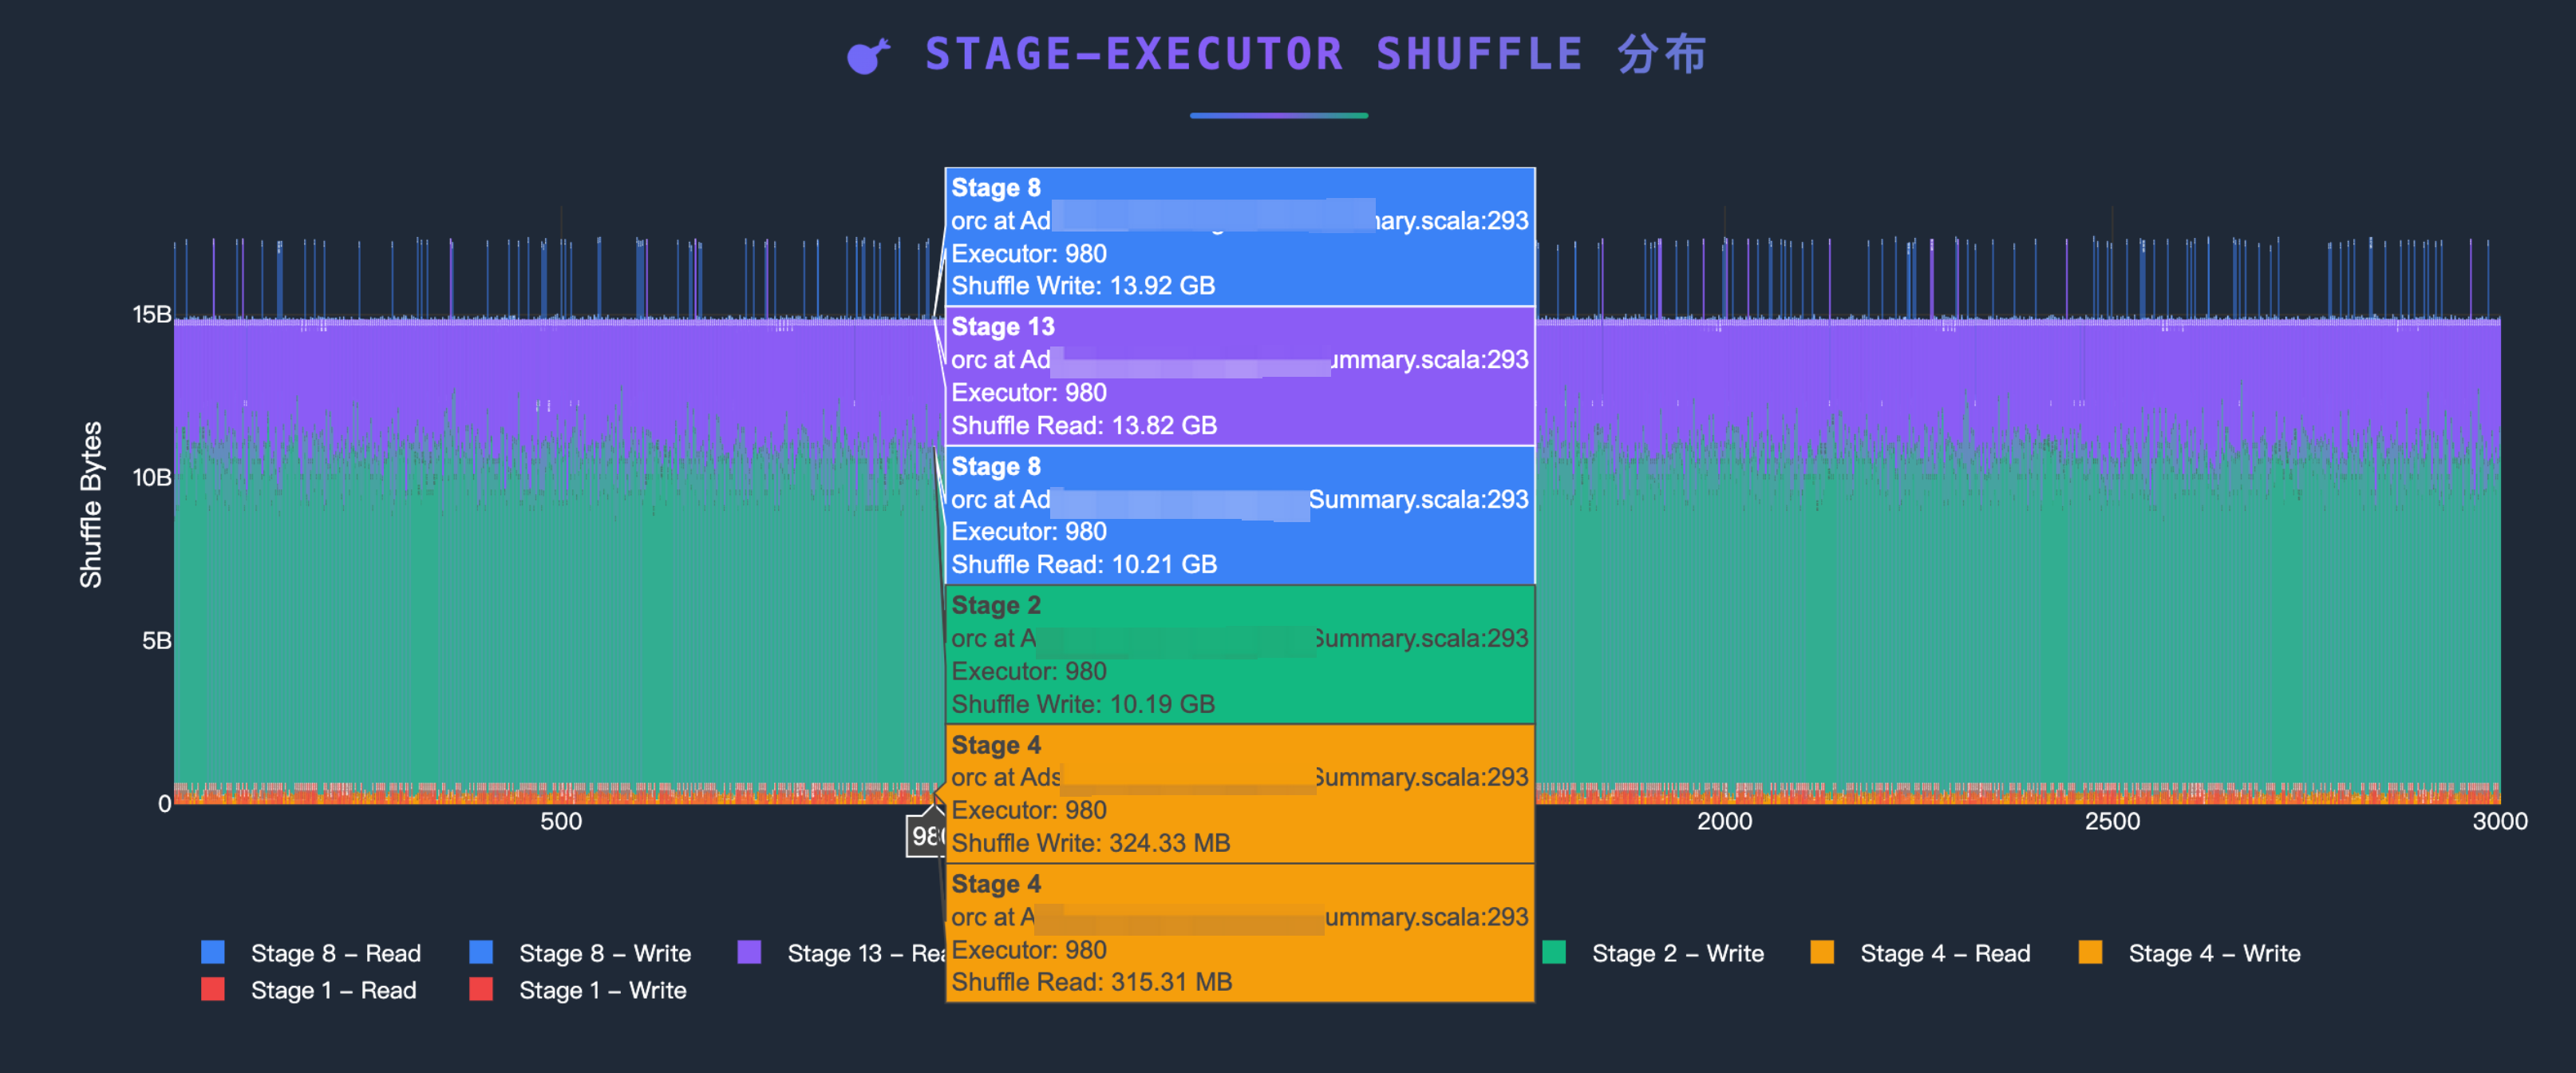Click the orange Stage 4 – Read swatch

click(x=1822, y=951)
